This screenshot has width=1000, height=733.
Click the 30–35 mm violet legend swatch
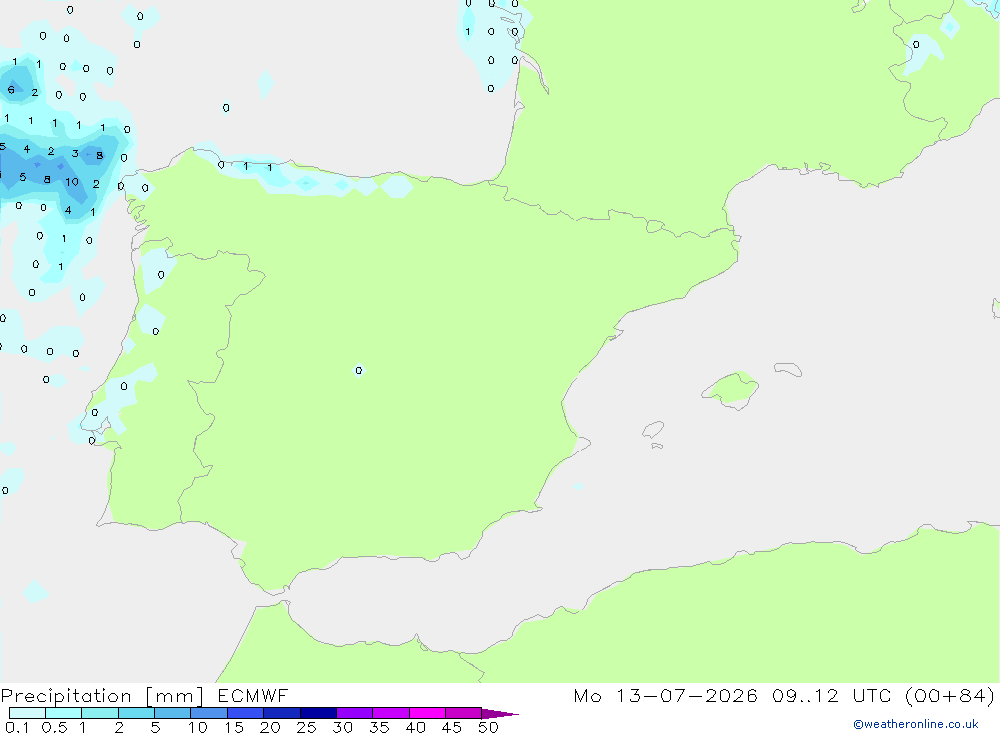click(x=355, y=713)
